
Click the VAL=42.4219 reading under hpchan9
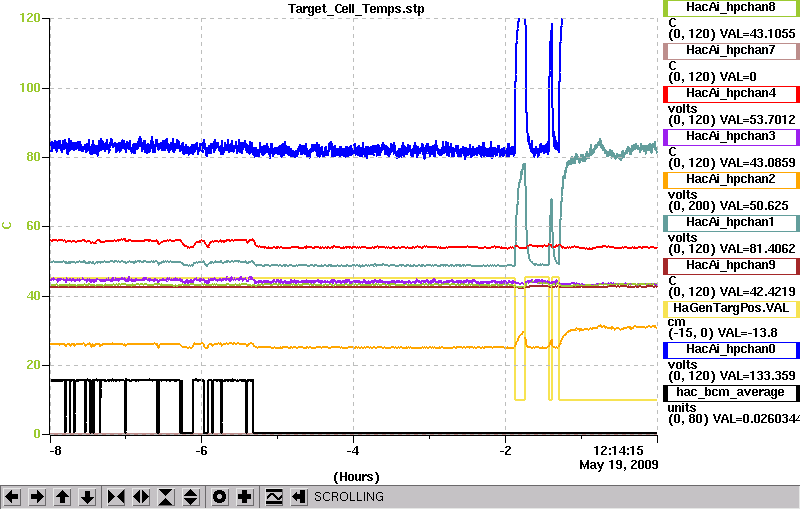pyautogui.click(x=757, y=292)
